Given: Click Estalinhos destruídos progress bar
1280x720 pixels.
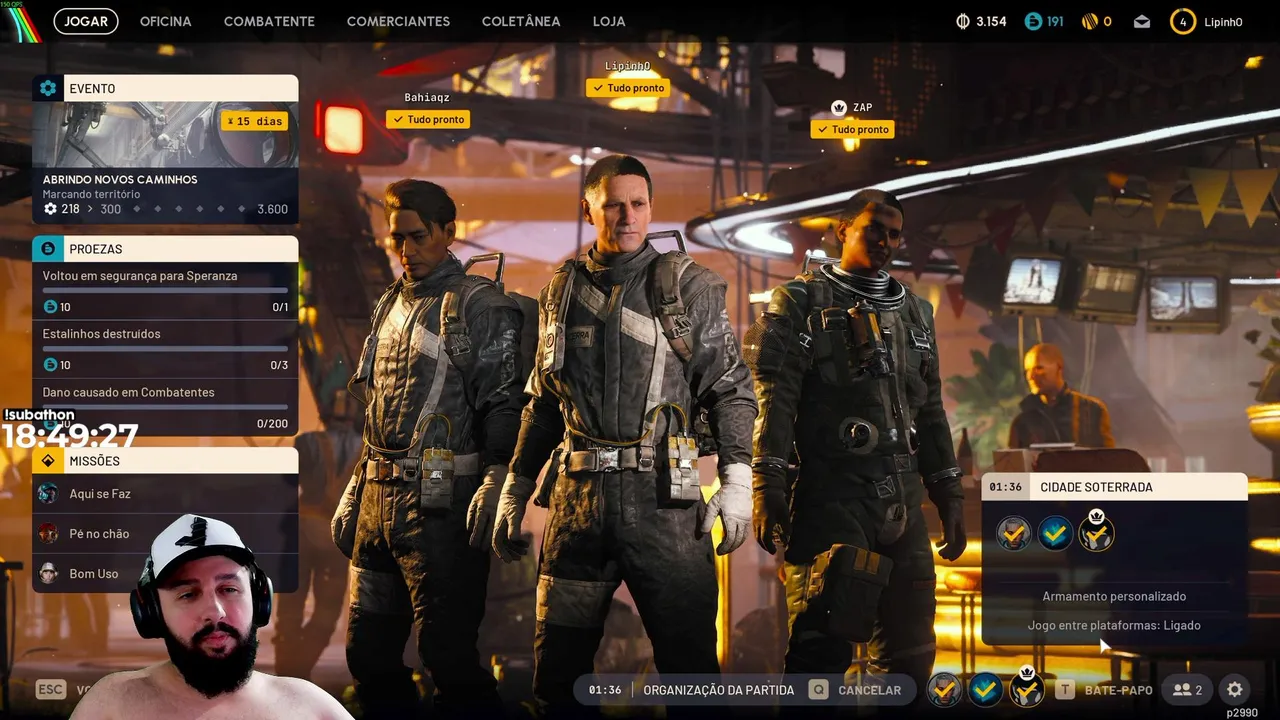Looking at the screenshot, I should coord(165,349).
